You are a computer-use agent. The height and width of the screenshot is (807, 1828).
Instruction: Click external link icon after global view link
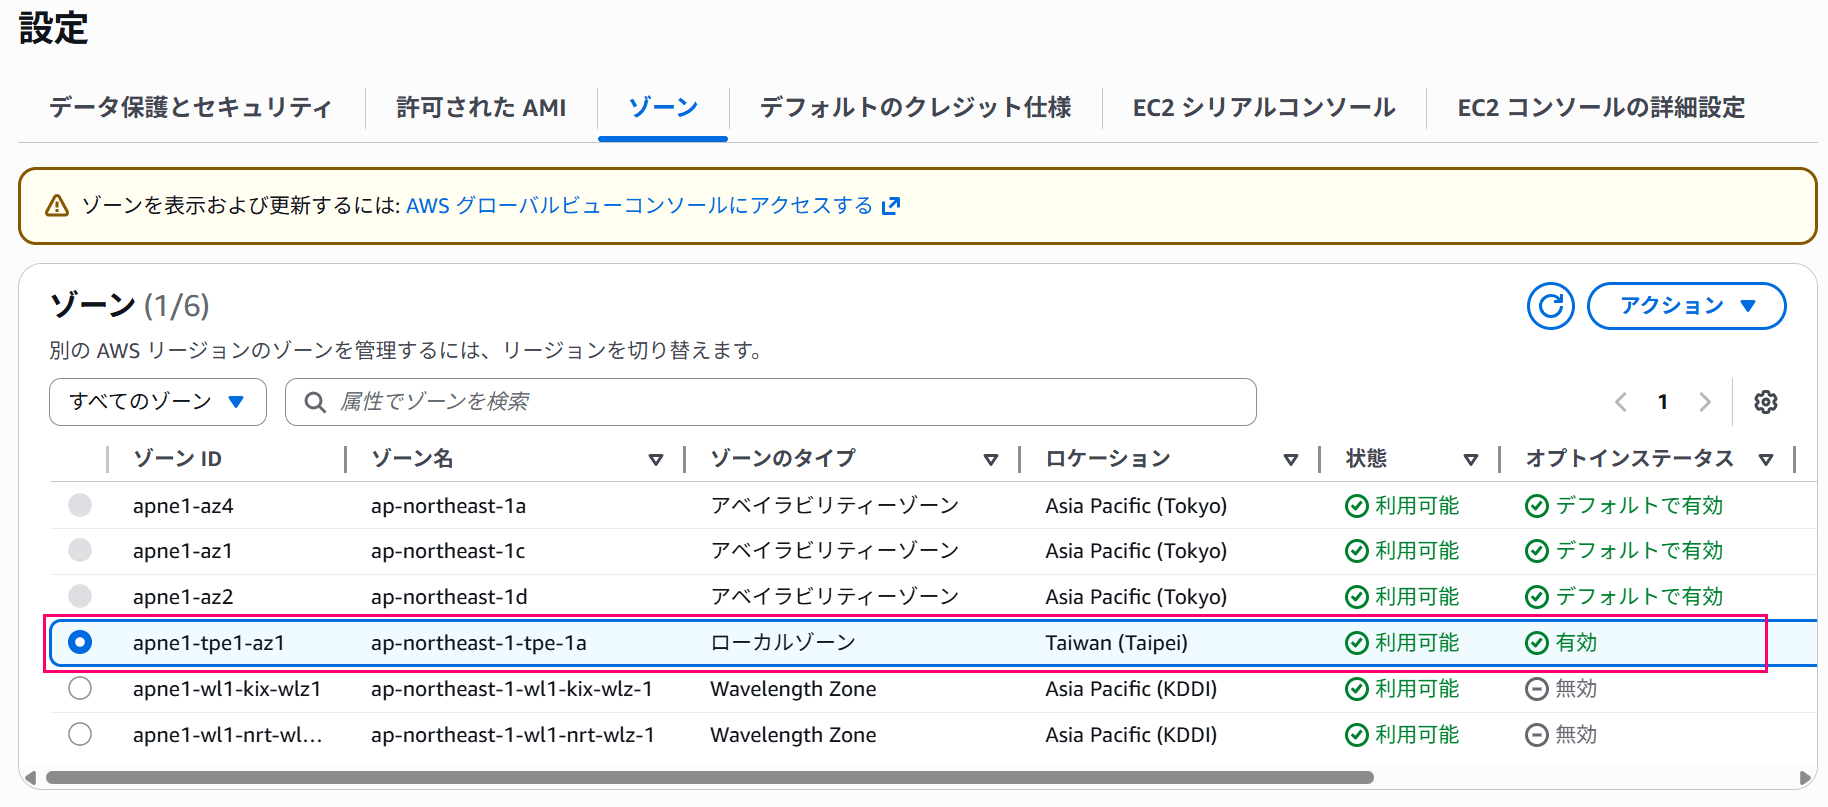(x=891, y=206)
